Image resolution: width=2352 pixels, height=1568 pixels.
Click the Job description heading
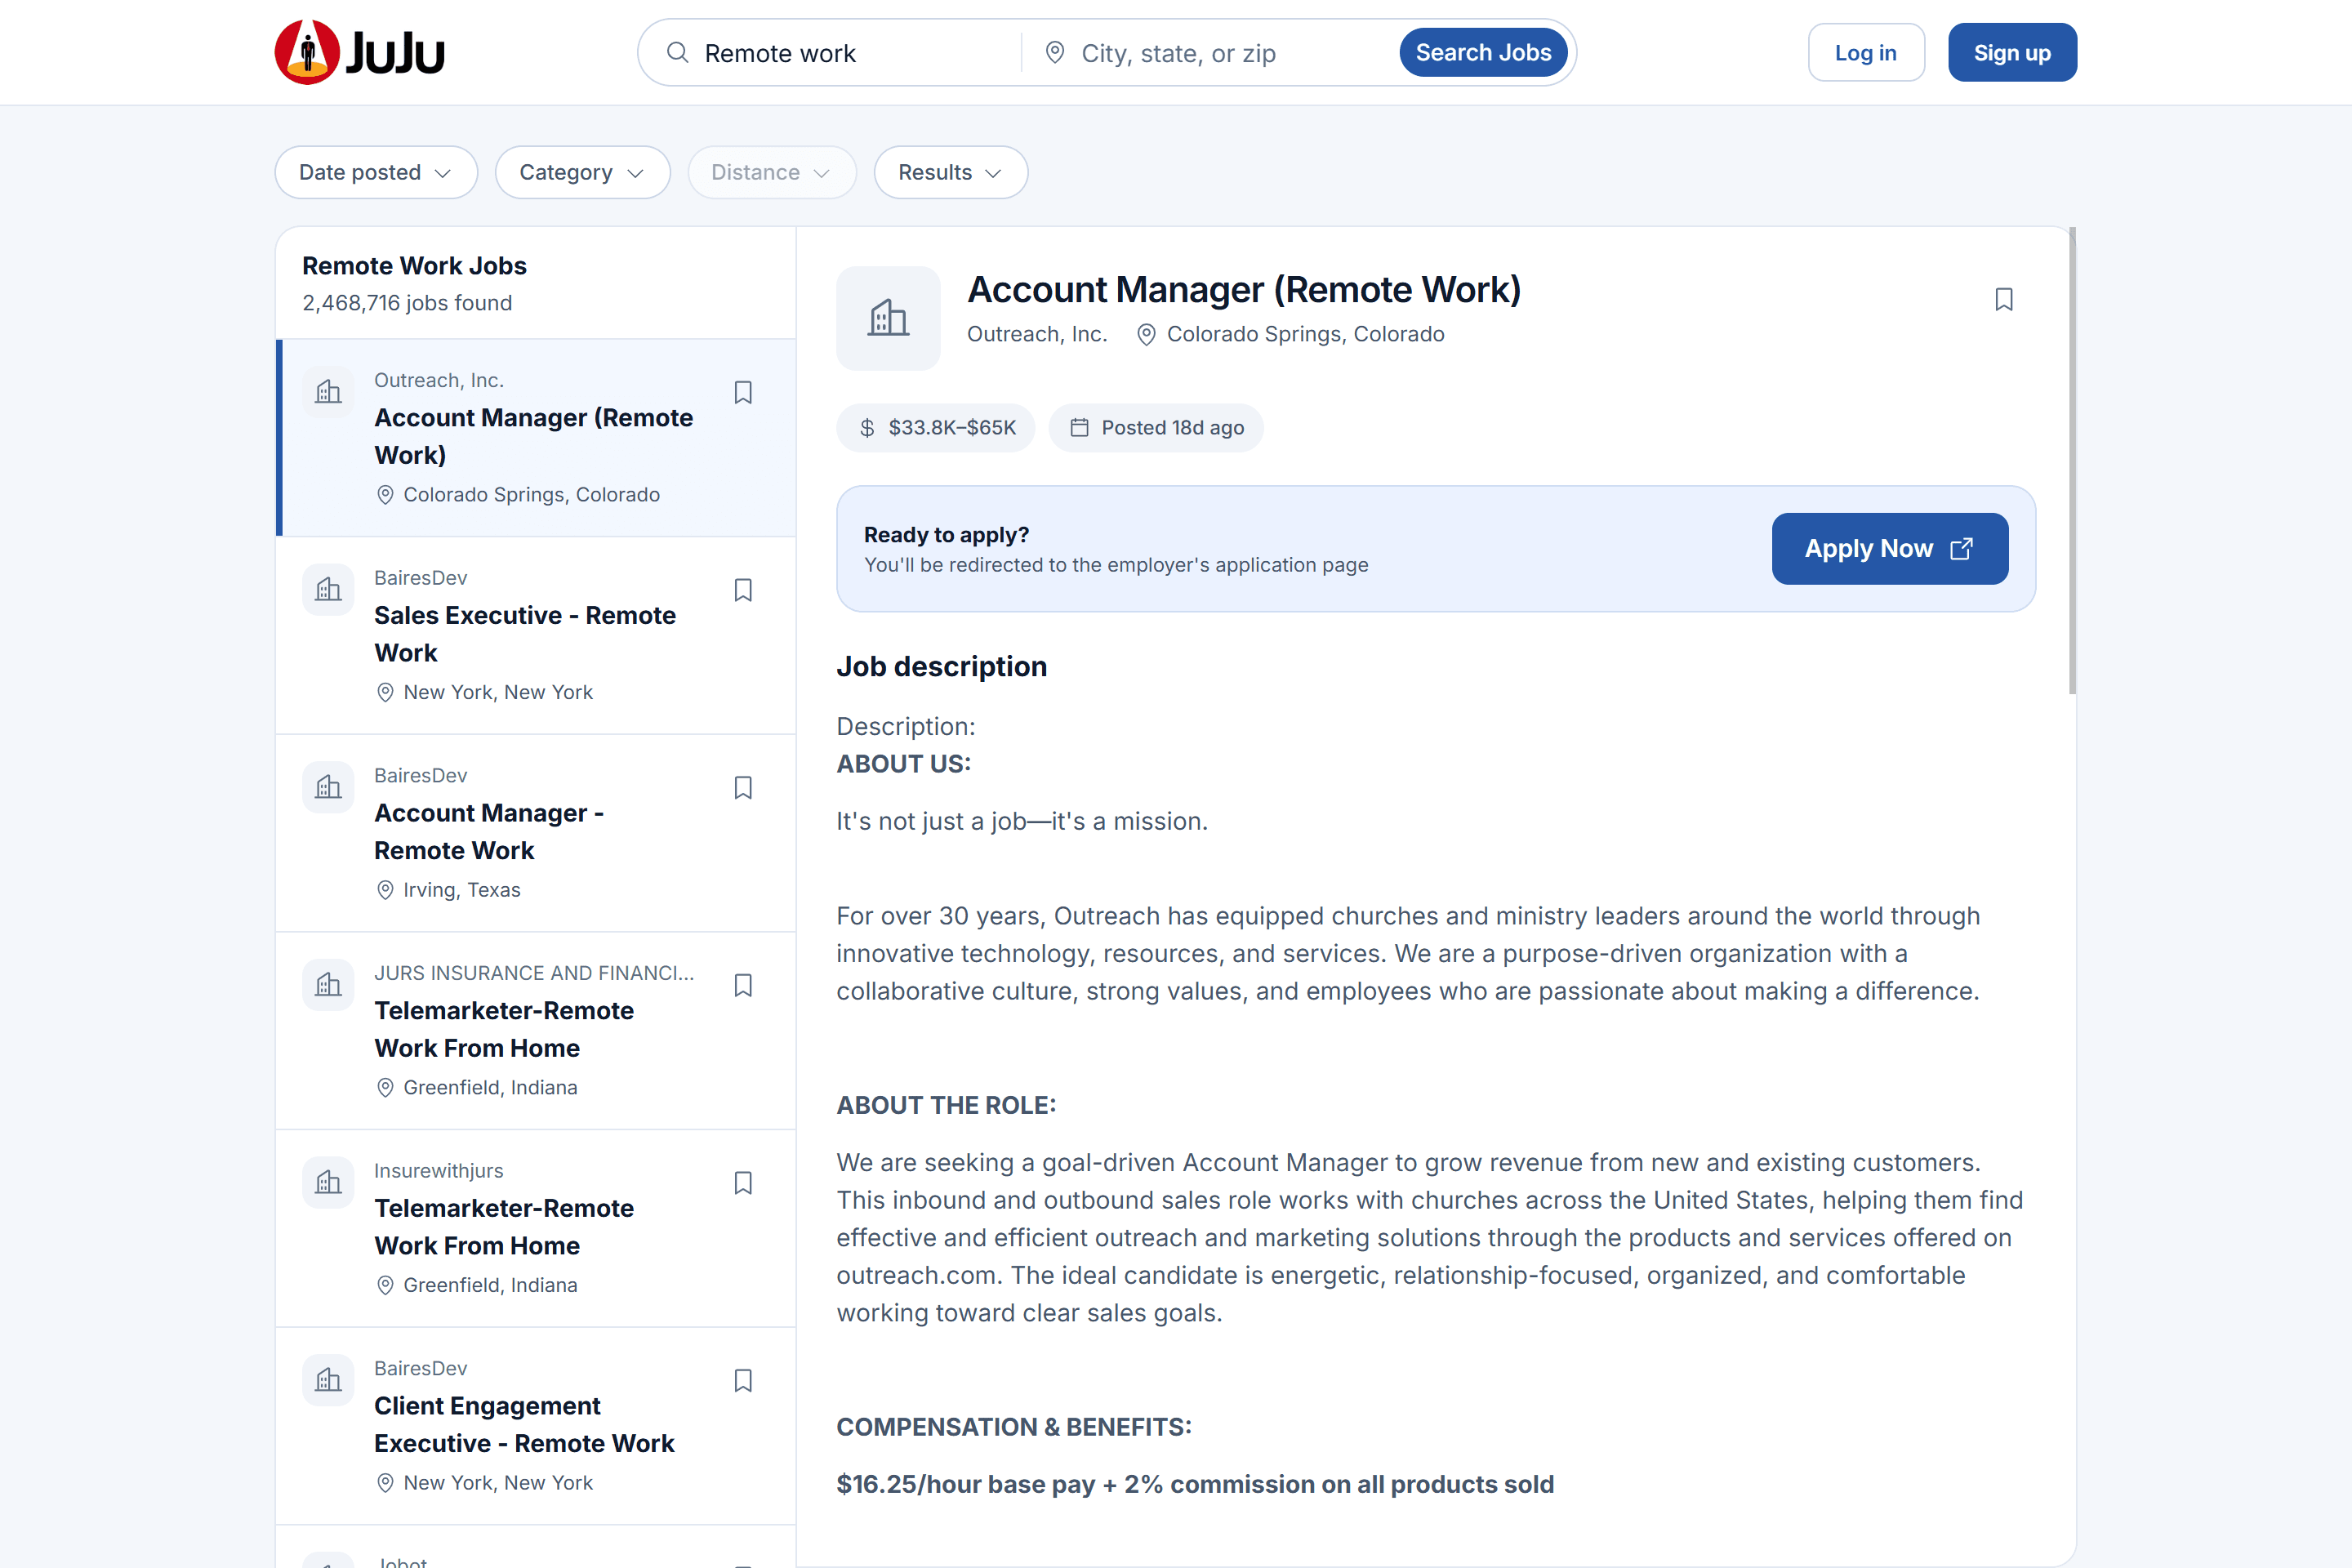[942, 666]
